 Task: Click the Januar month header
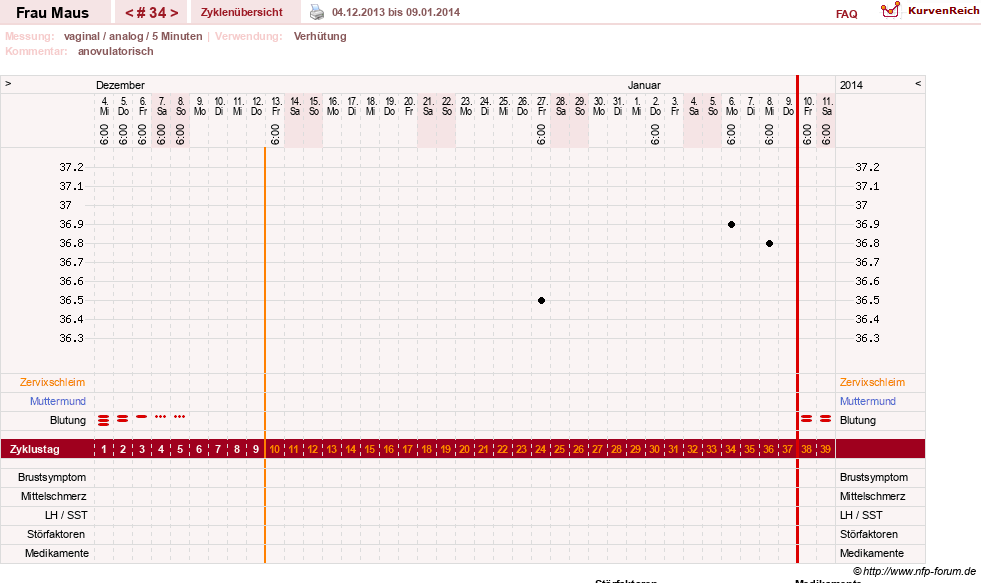(644, 85)
